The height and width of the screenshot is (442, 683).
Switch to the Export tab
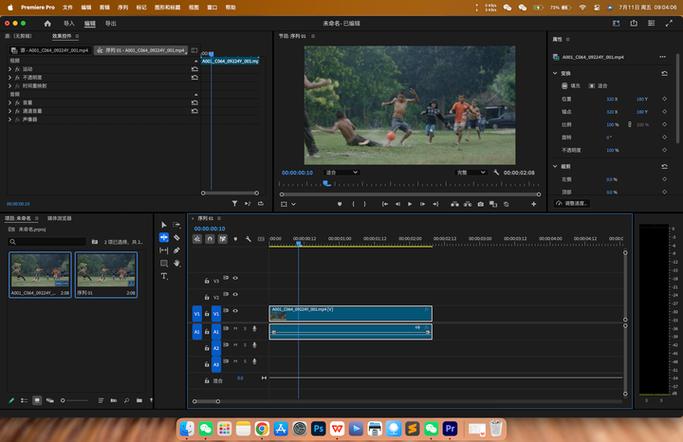[x=111, y=24]
